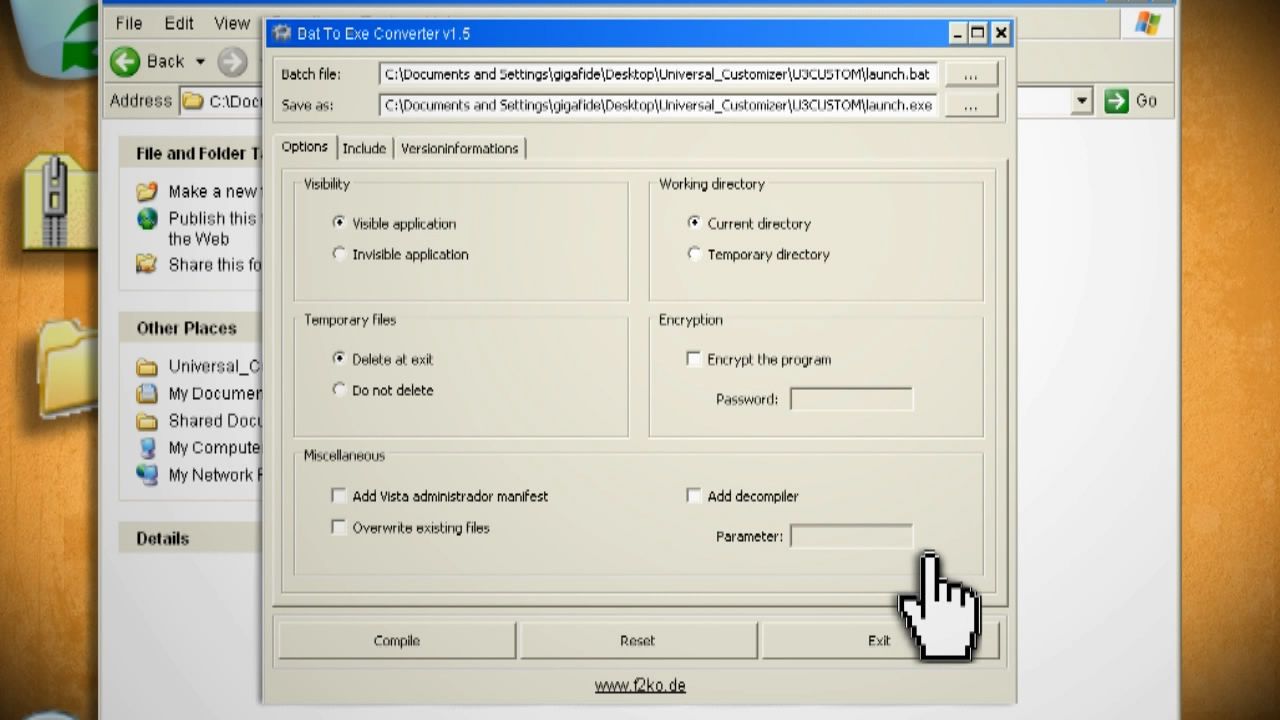The width and height of the screenshot is (1280, 720).
Task: Open the www.f2ko.de link
Action: pos(640,685)
